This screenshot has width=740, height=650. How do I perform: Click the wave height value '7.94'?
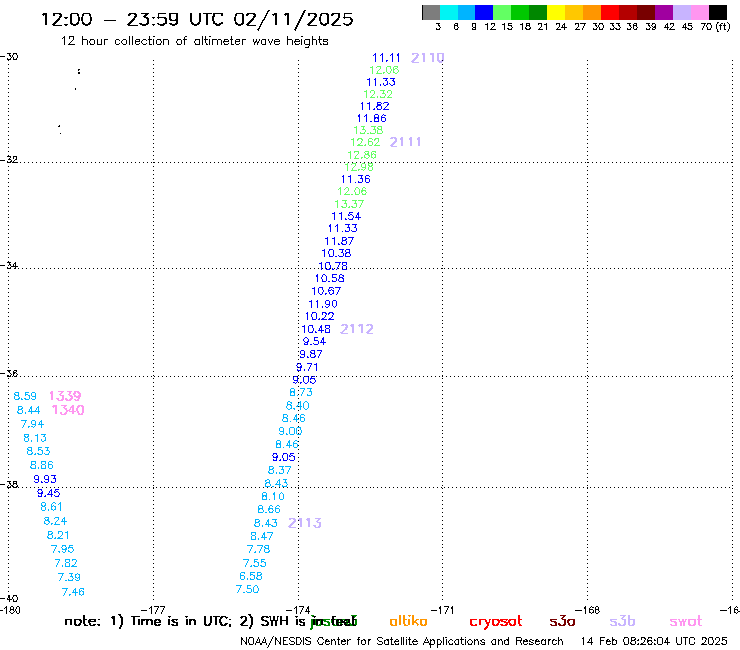32,424
